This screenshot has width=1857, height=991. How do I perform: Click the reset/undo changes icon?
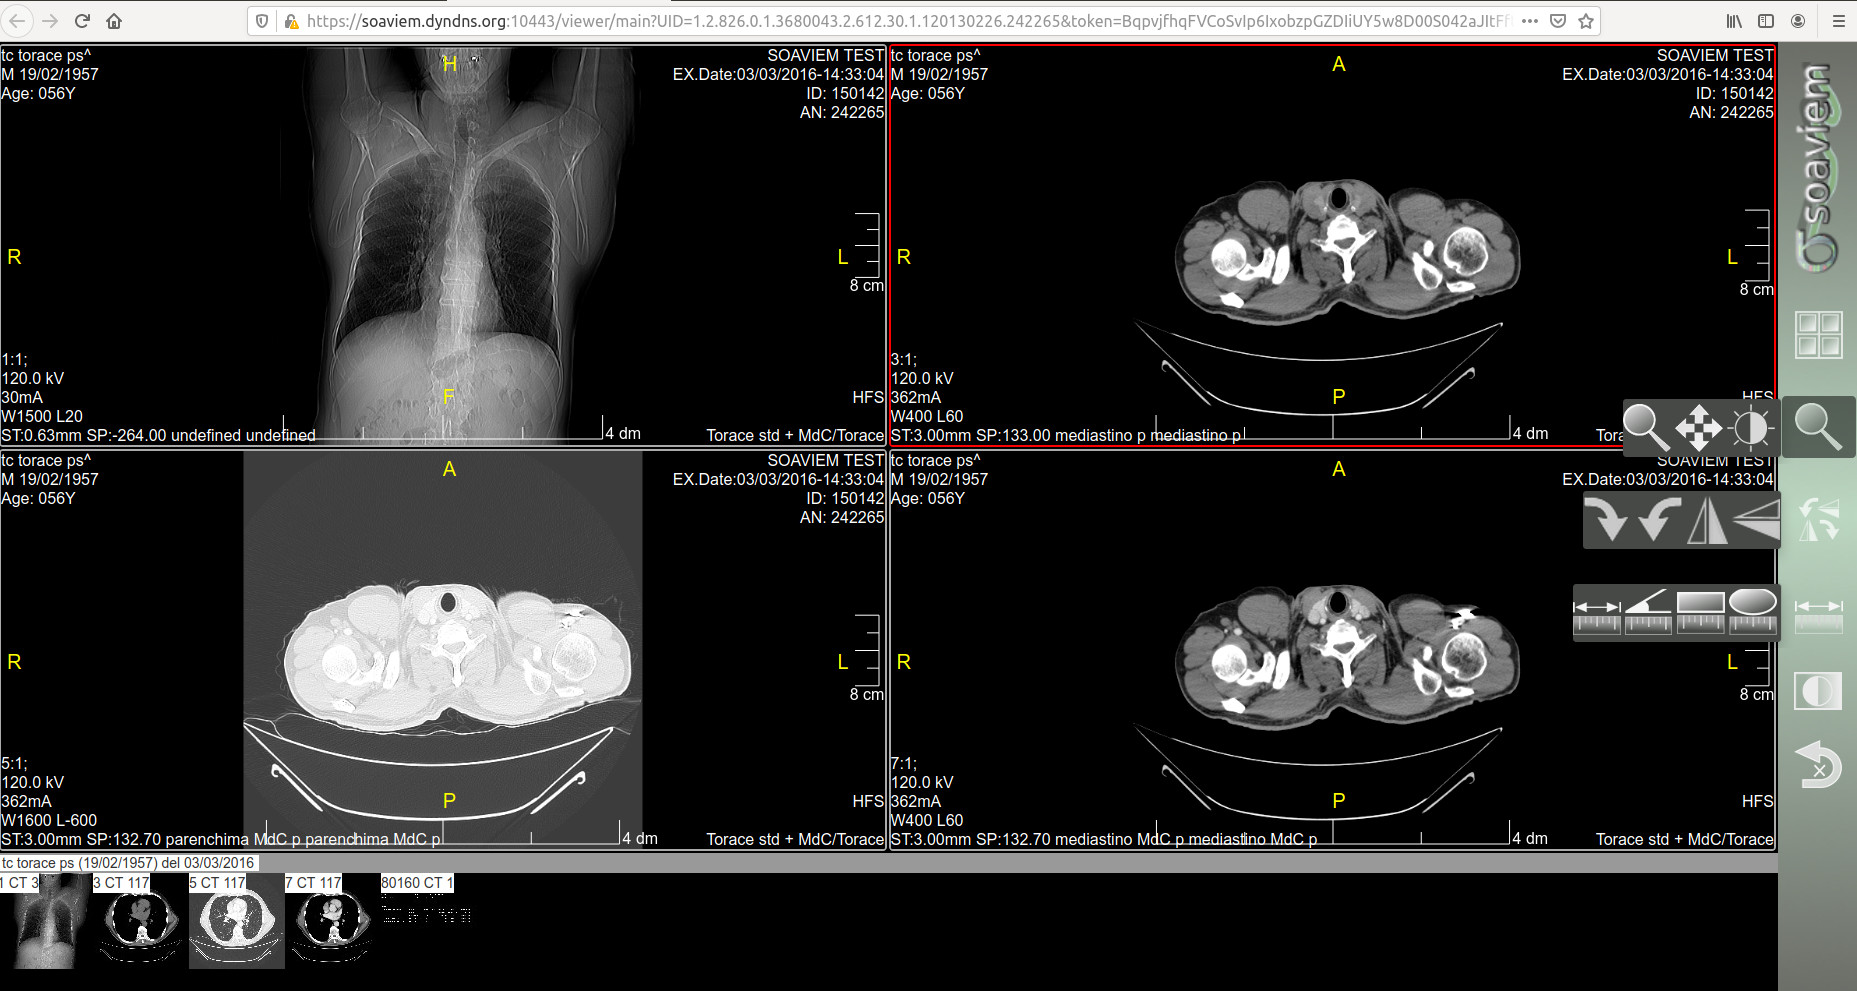(x=1818, y=765)
